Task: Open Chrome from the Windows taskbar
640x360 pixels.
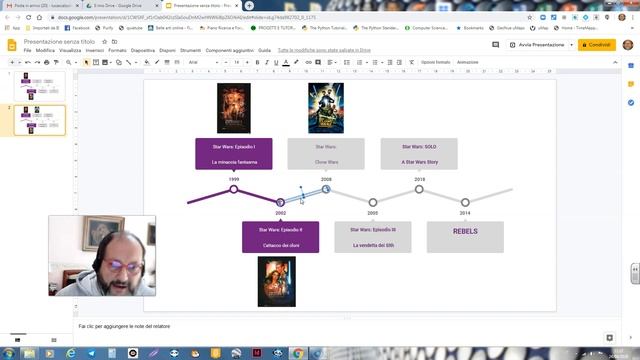Action: click(x=298, y=353)
